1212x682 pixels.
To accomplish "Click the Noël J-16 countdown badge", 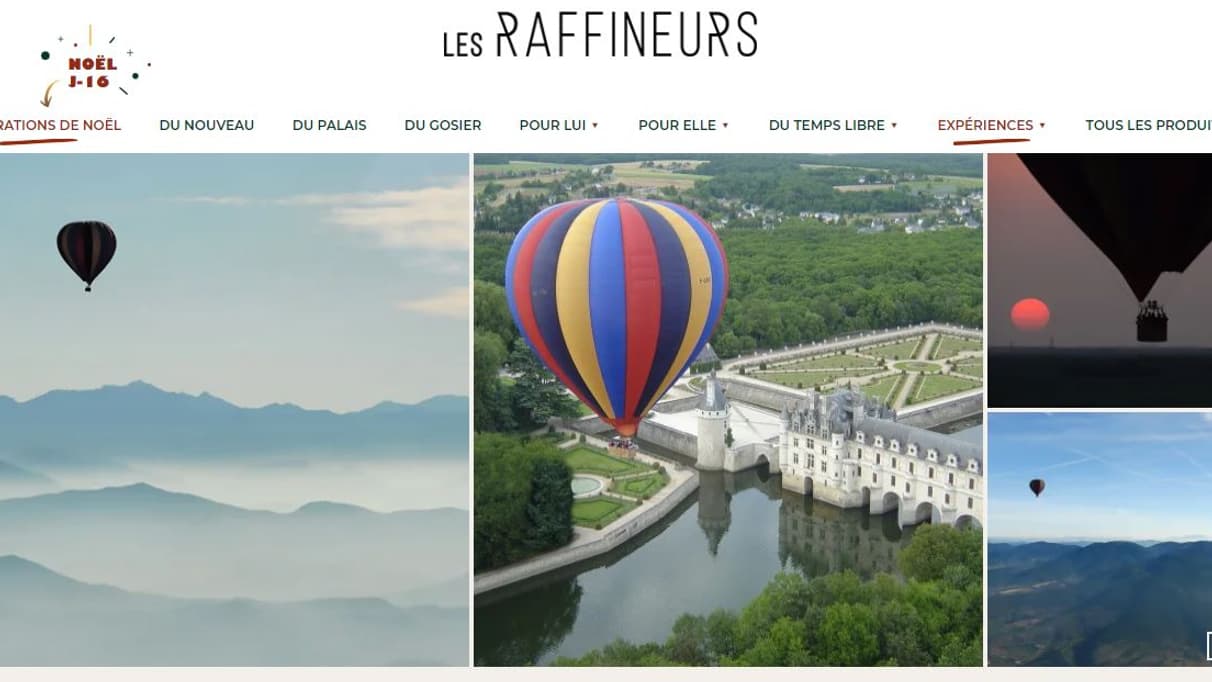I will [x=94, y=66].
